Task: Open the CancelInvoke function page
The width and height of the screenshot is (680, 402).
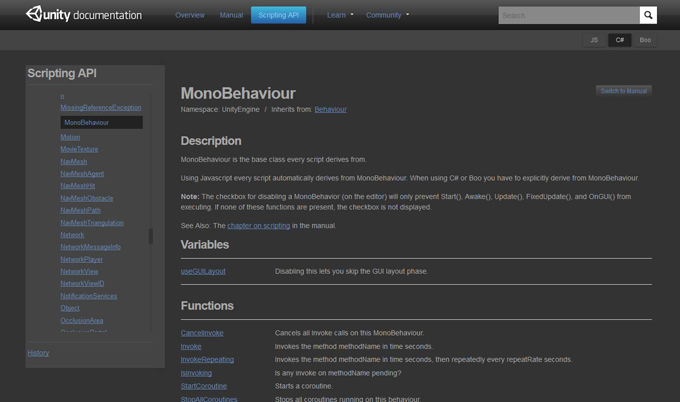Action: point(202,333)
